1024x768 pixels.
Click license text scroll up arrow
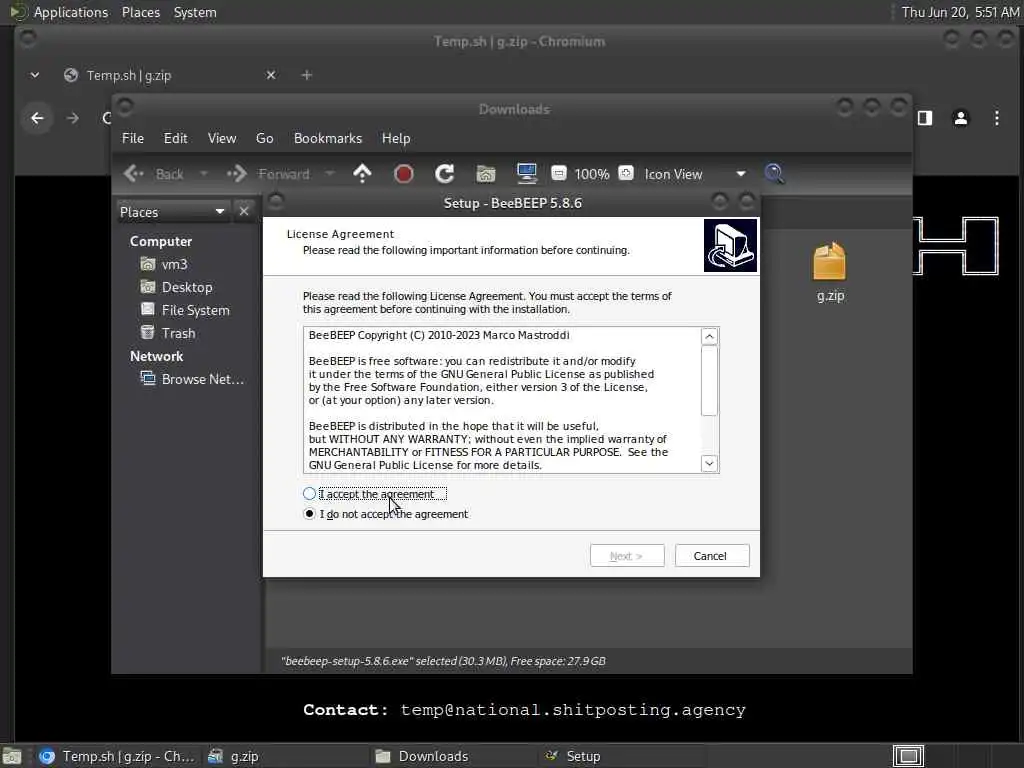point(709,336)
